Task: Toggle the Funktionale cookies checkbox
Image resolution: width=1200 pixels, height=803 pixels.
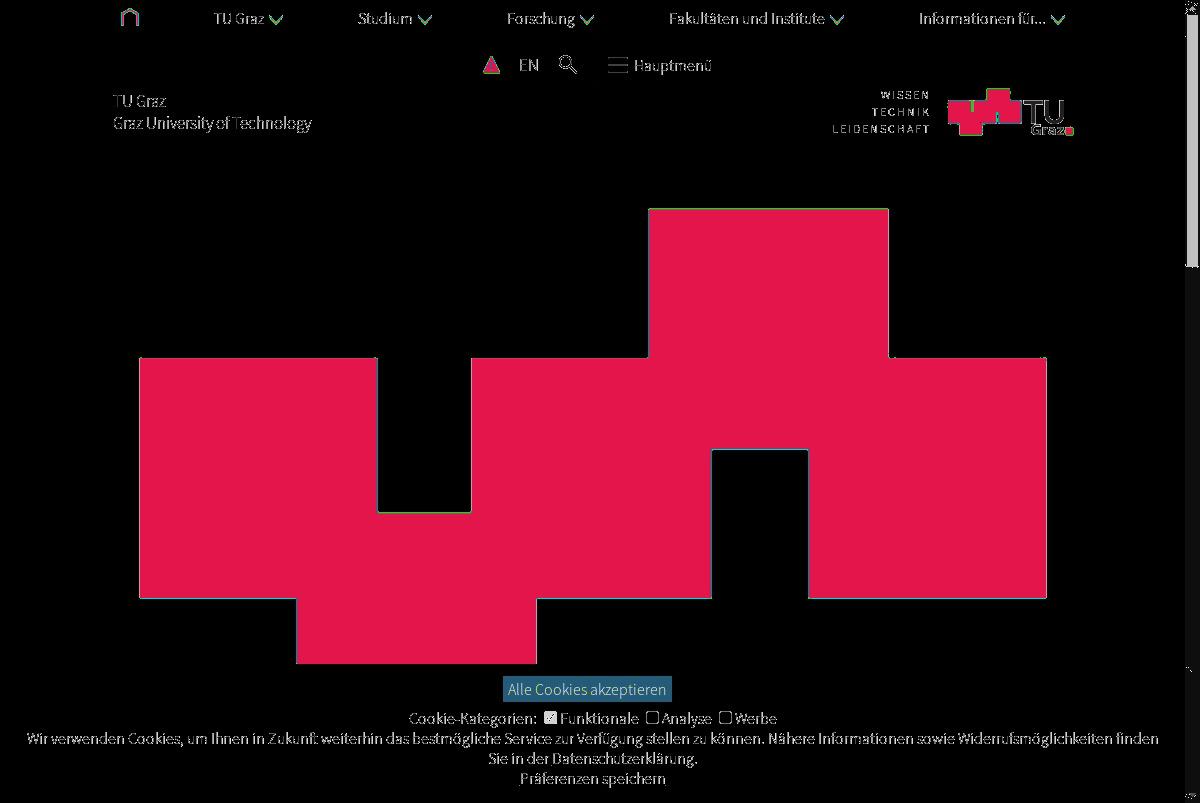Action: tap(551, 717)
